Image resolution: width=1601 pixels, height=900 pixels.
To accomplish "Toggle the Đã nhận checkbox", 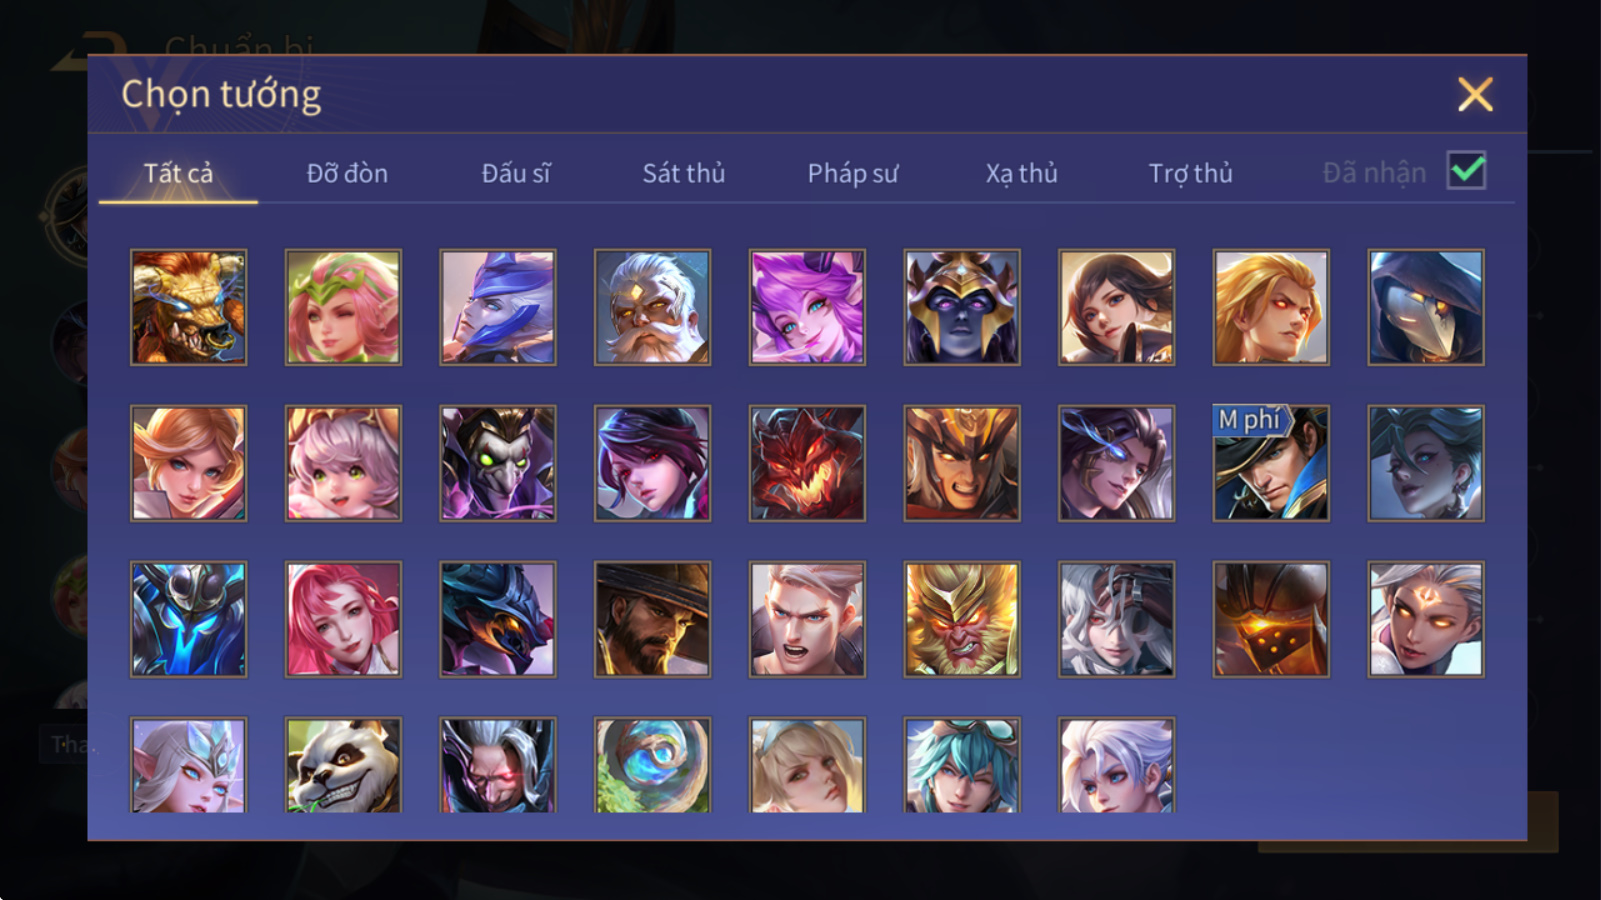I will click(x=1466, y=171).
